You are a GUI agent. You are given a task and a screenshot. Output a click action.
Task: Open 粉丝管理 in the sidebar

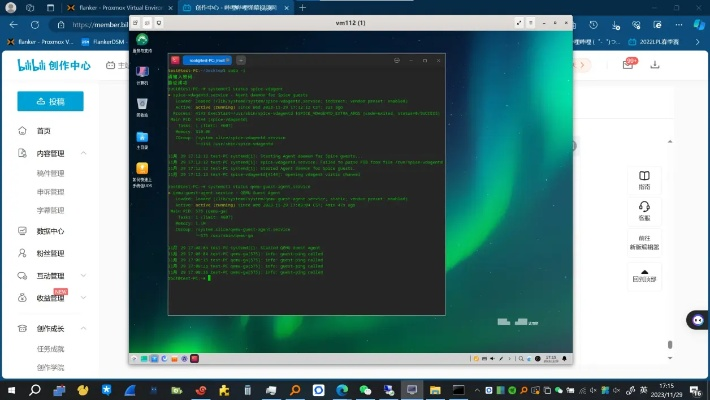click(50, 254)
